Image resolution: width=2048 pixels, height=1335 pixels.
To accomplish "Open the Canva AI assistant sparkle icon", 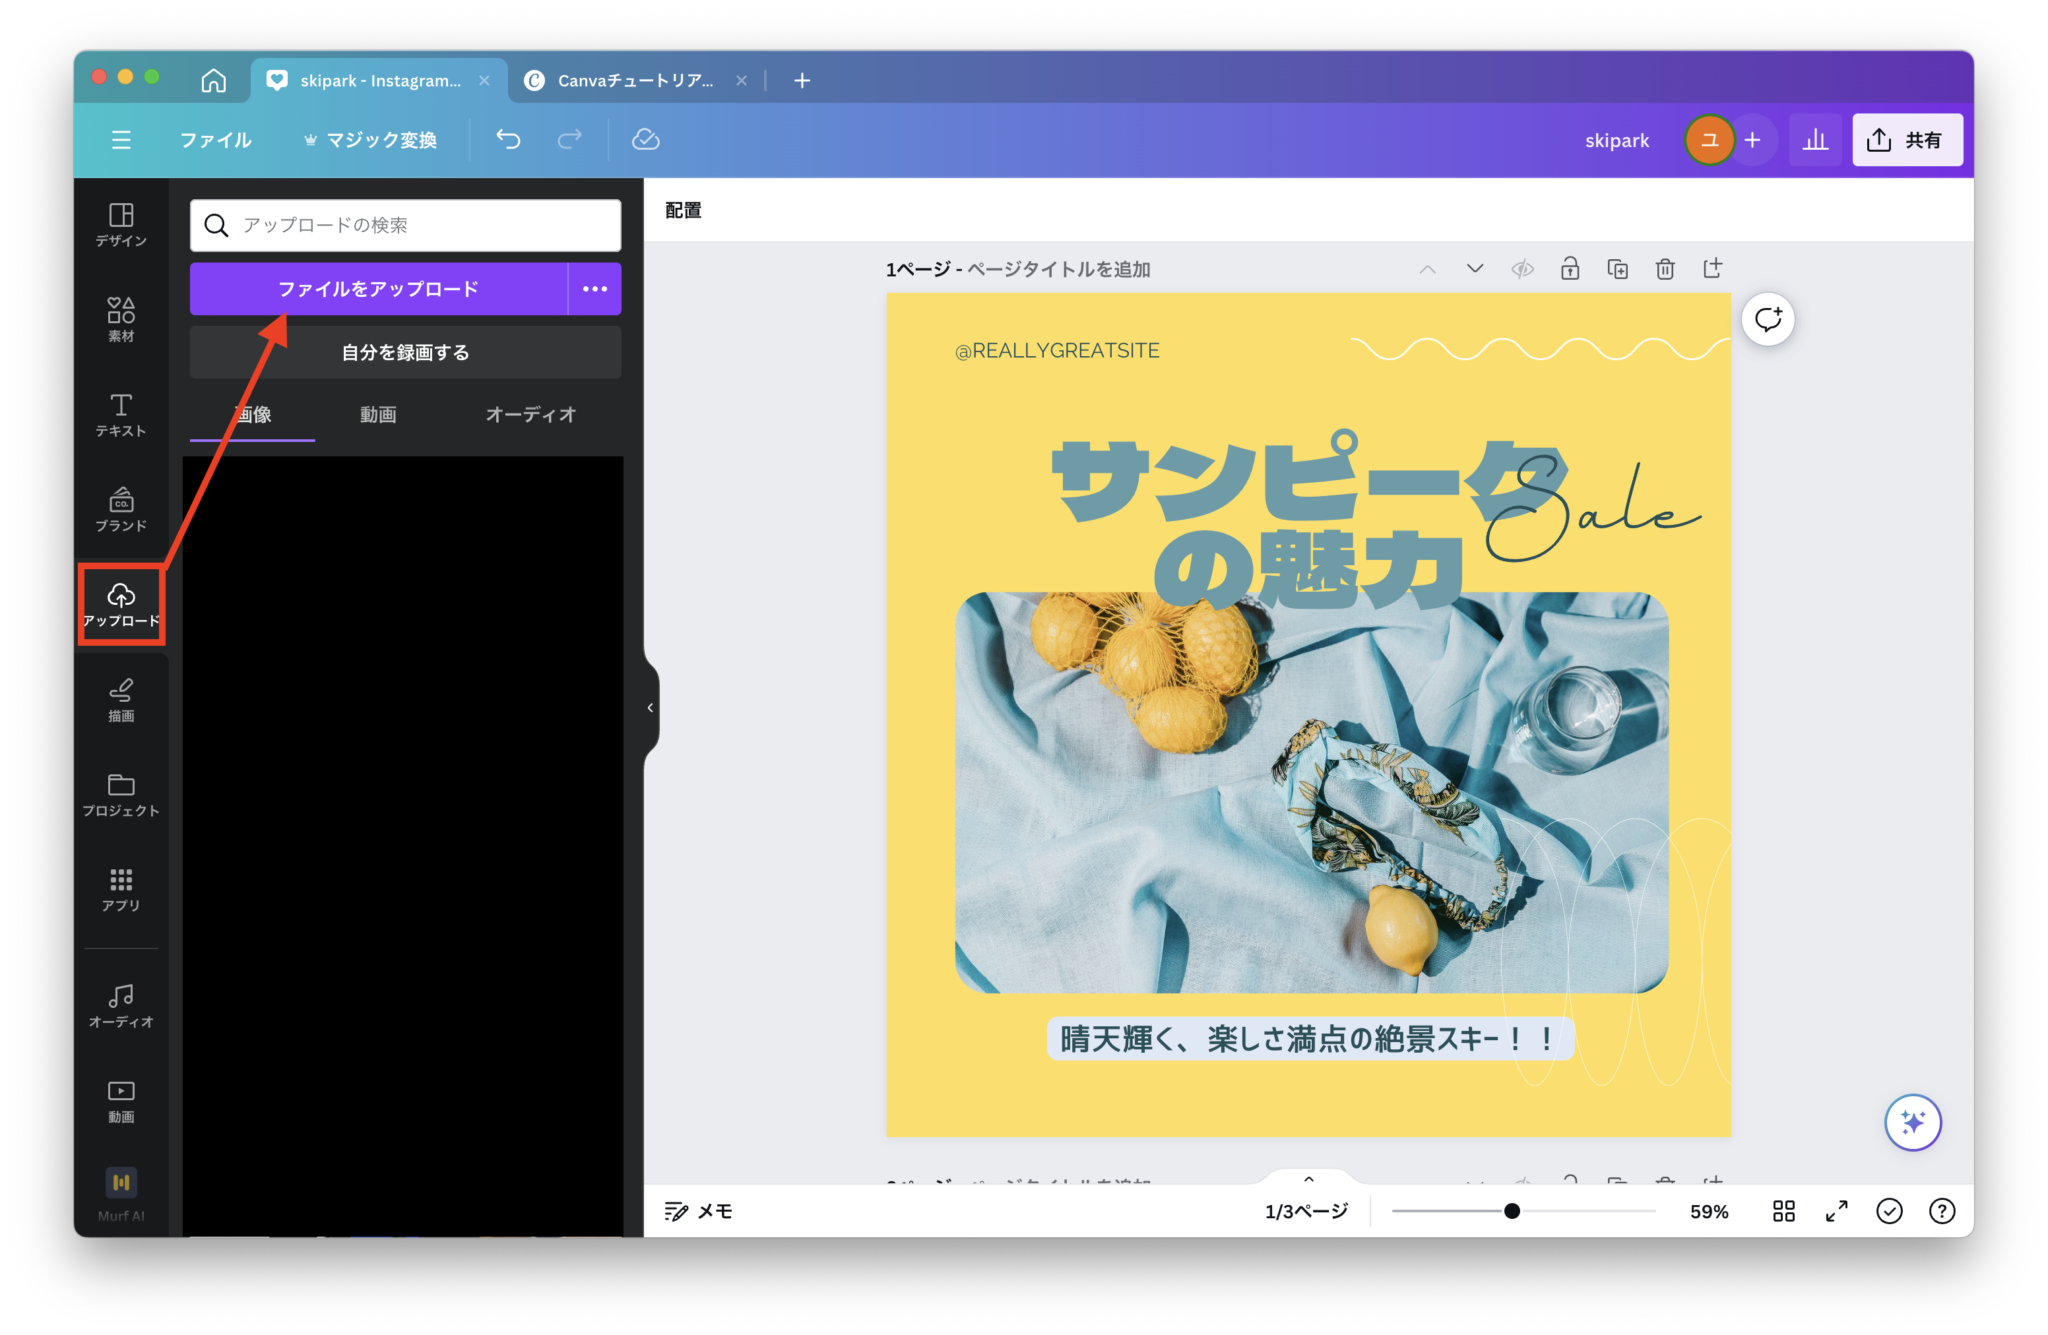I will [1913, 1122].
